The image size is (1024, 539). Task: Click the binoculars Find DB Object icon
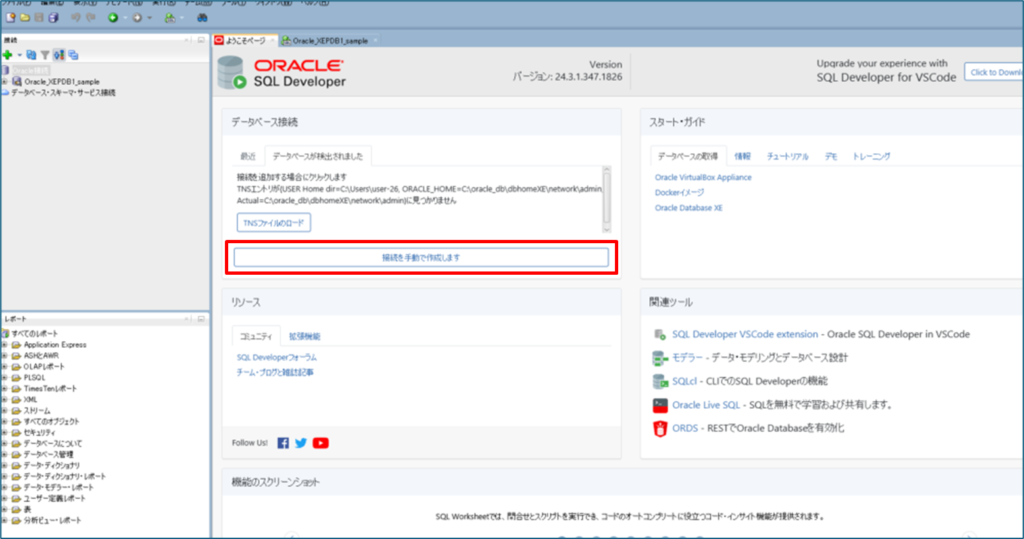click(x=202, y=18)
